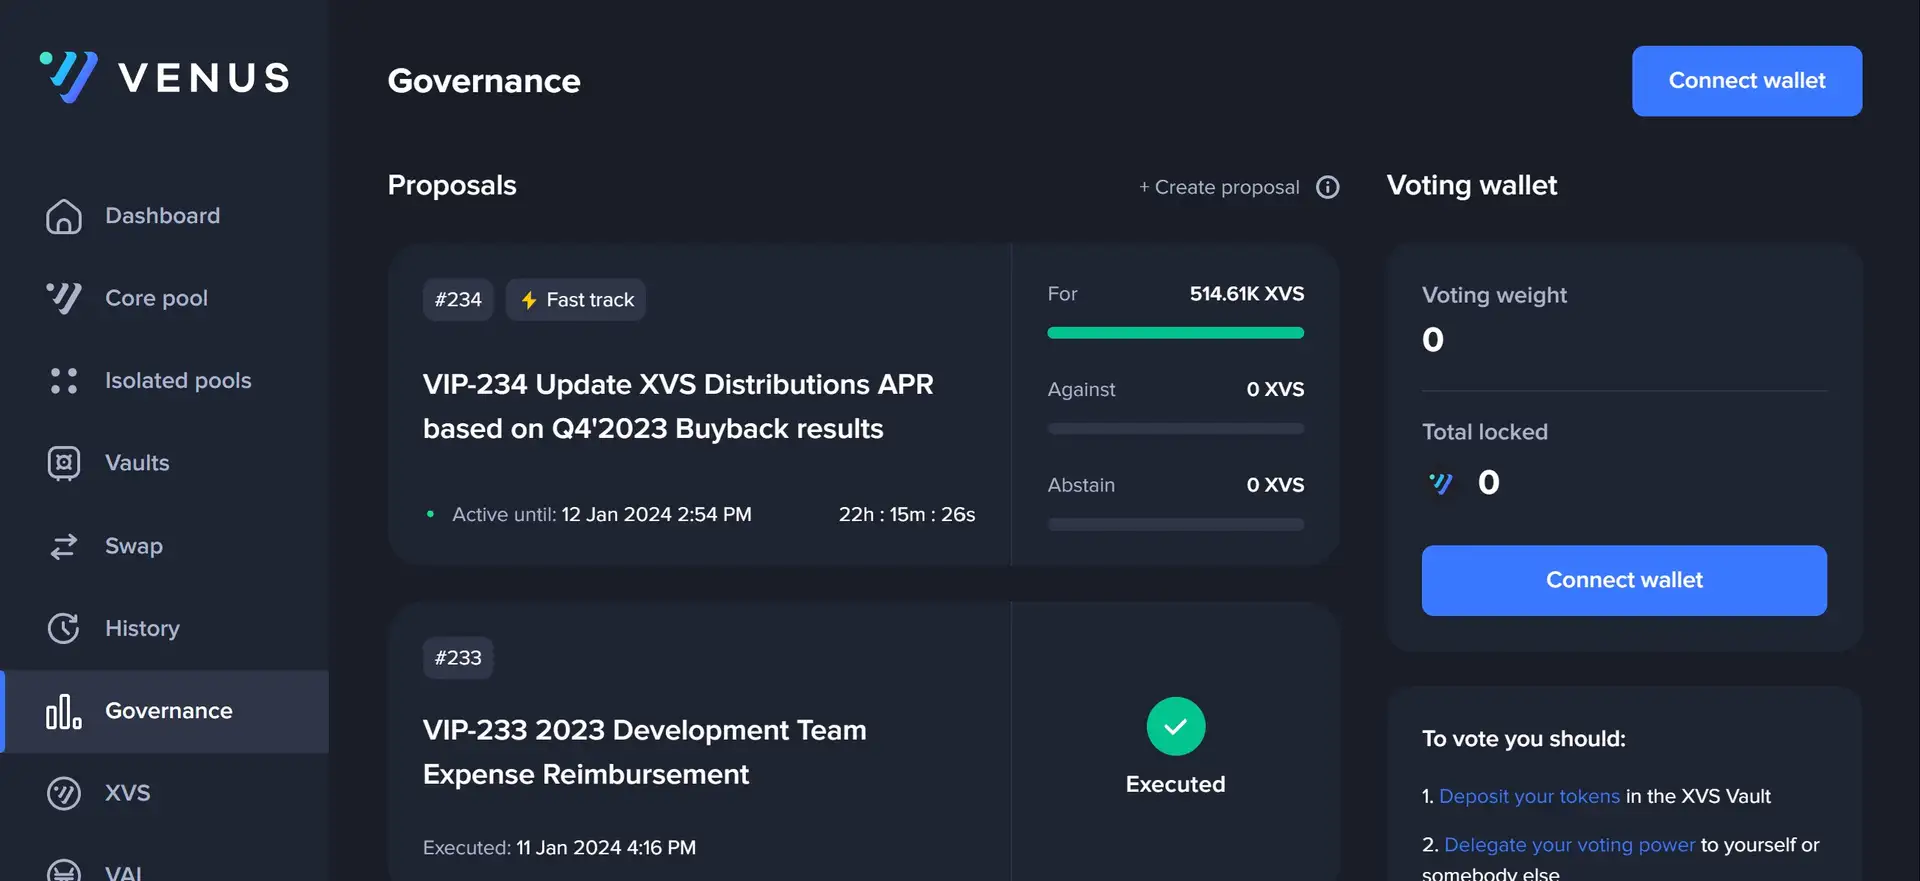The height and width of the screenshot is (881, 1920).
Task: Click the XVS token sidebar icon
Action: [64, 793]
